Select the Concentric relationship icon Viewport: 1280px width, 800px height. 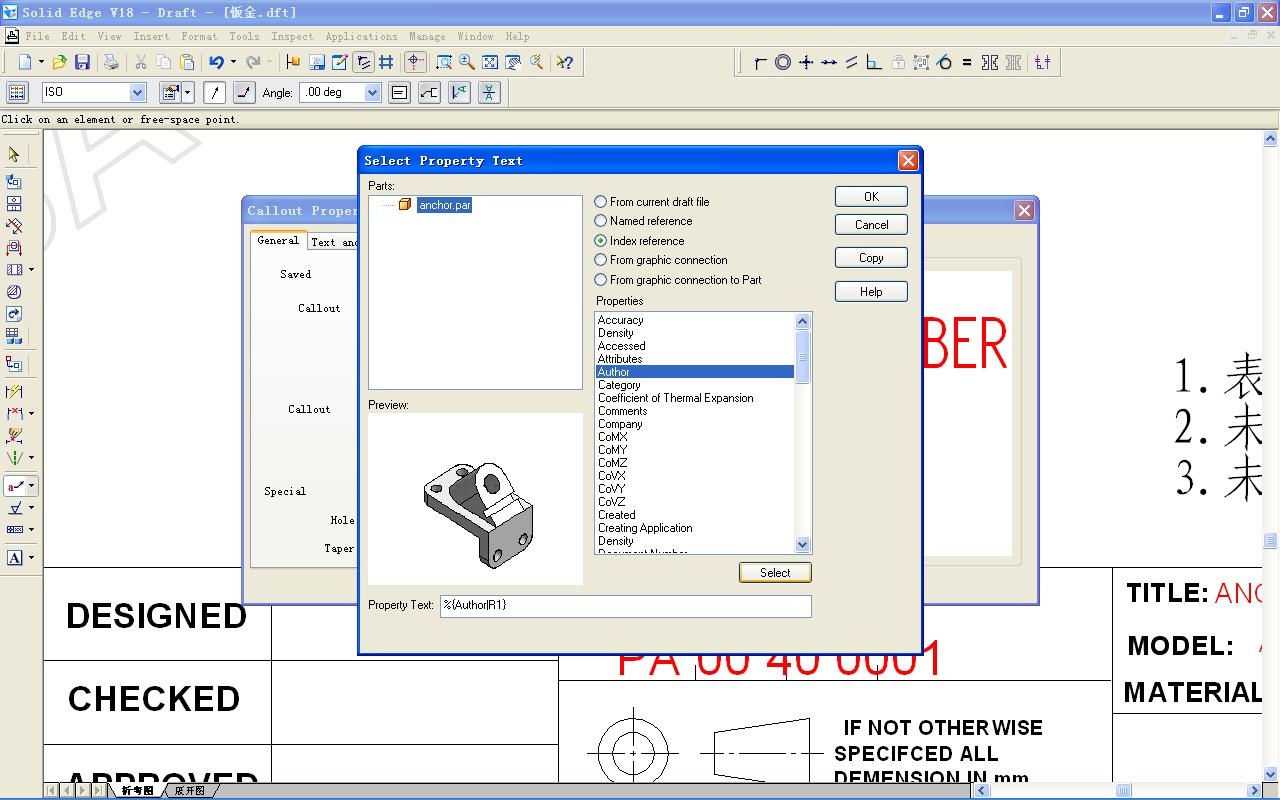[783, 62]
